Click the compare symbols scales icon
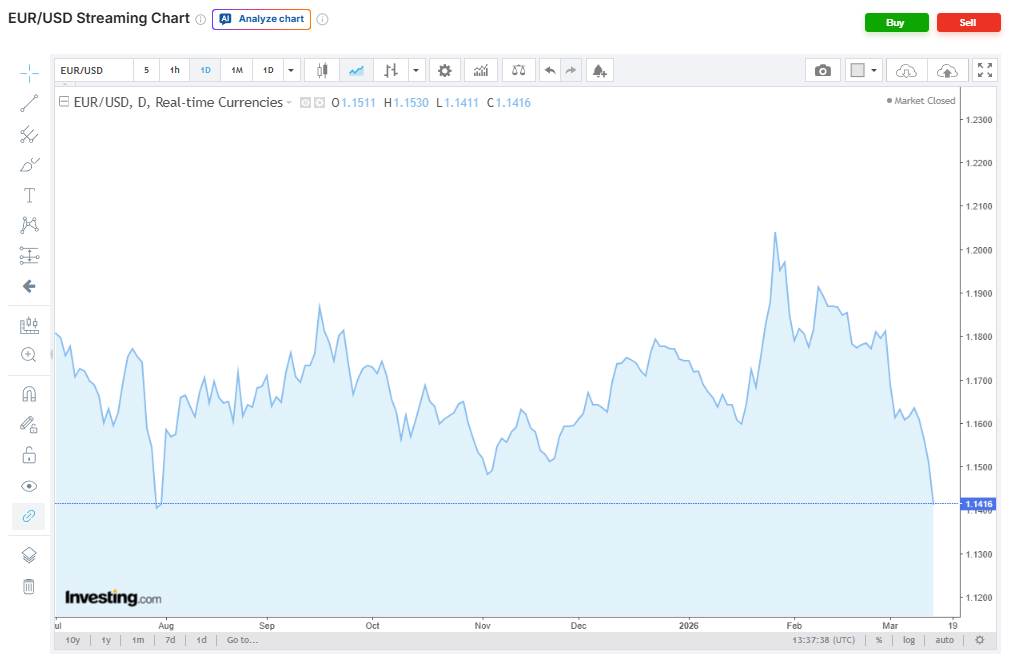Image resolution: width=1013 pixels, height=657 pixels. pyautogui.click(x=518, y=70)
